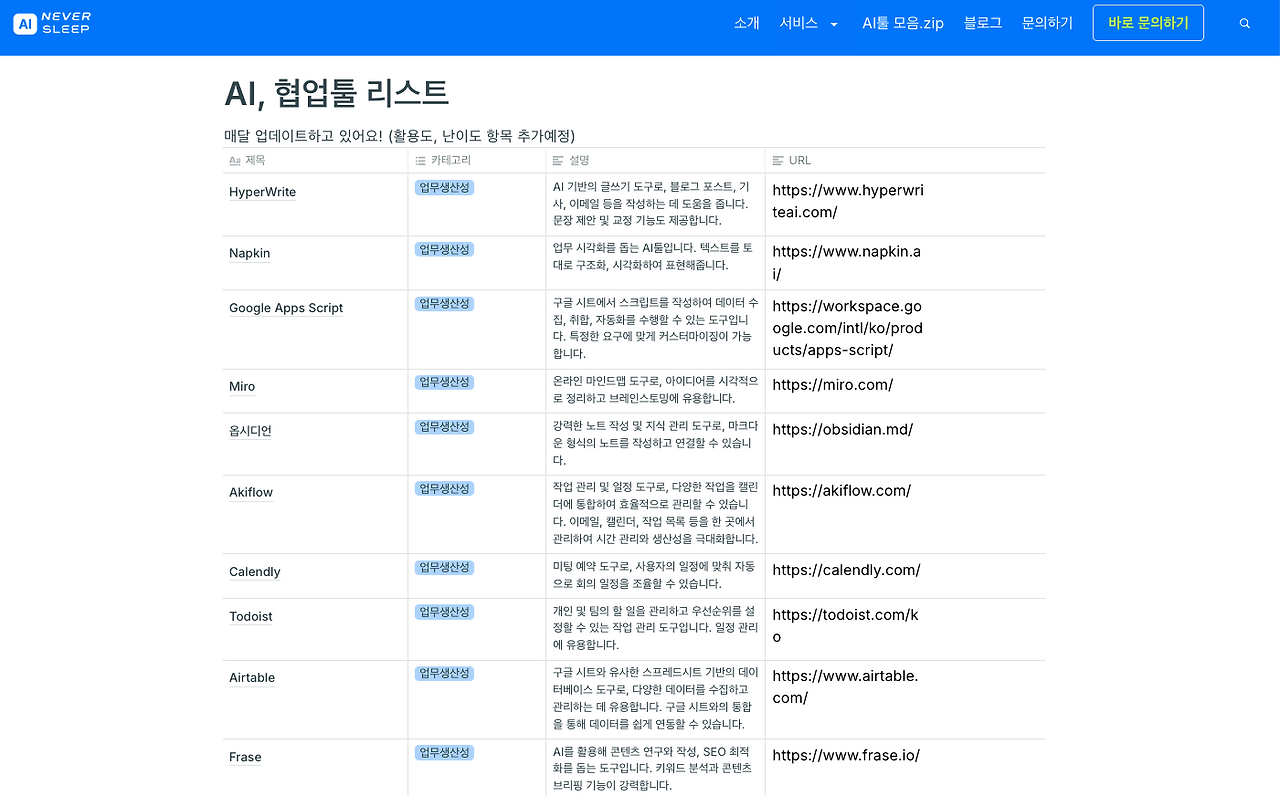The image size is (1280, 796).
Task: Open the Airtable title link
Action: coord(252,678)
